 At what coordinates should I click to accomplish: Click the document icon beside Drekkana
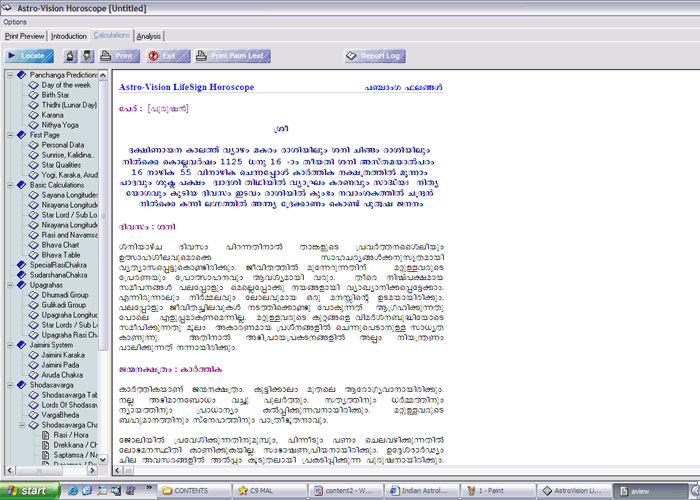tap(46, 445)
